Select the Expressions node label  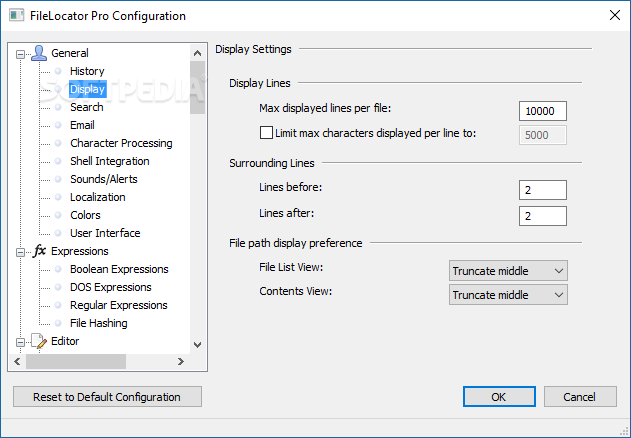tap(80, 251)
